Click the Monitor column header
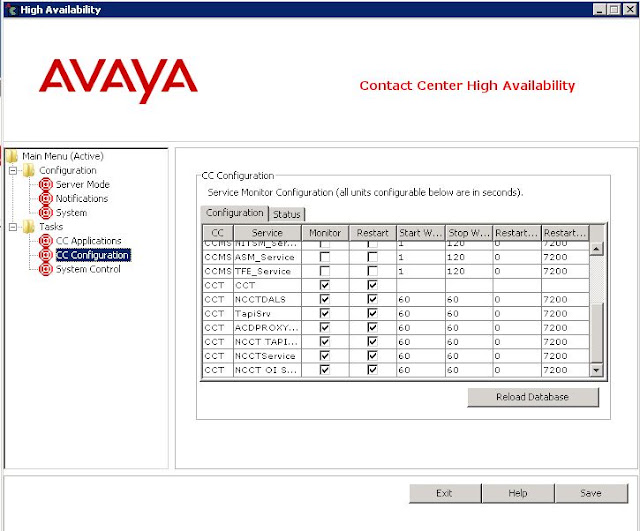The height and width of the screenshot is (531, 640). coord(325,233)
